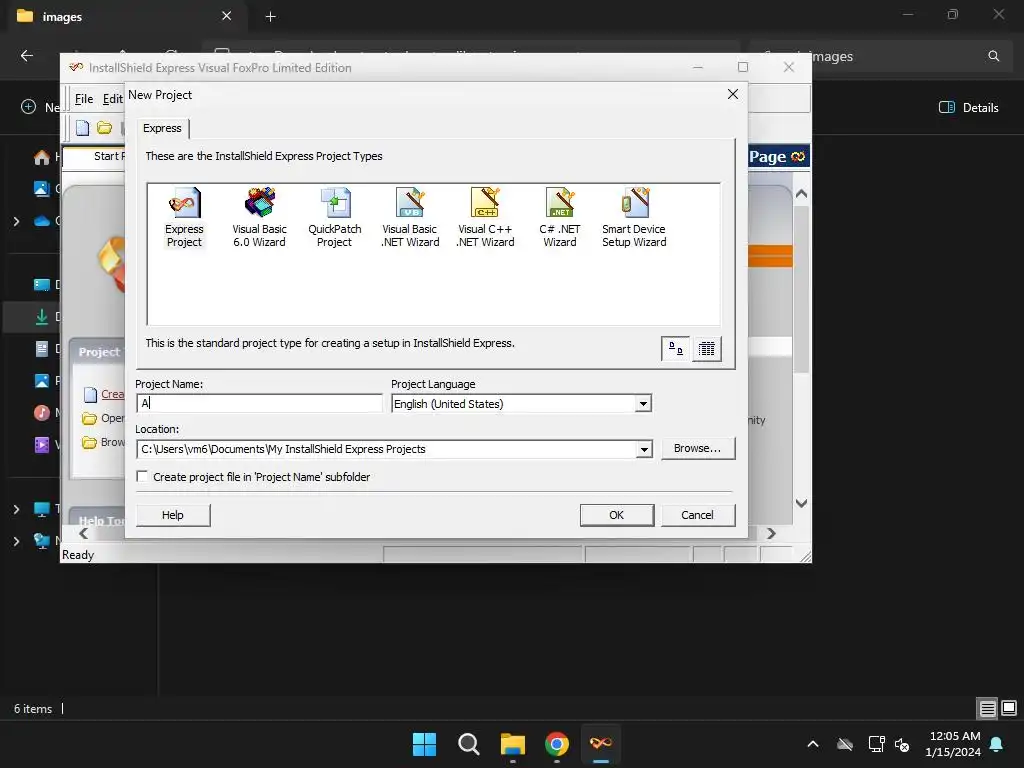Switch project list to details list view

707,349
